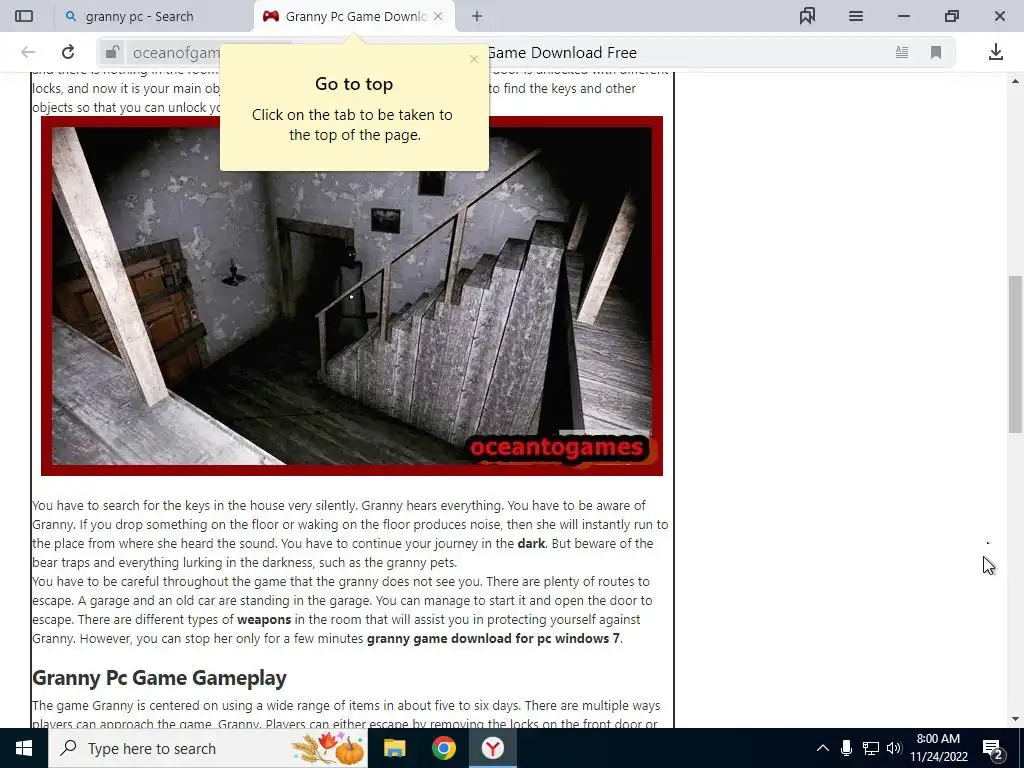Bookmark this page with the bookmark icon
The width and height of the screenshot is (1024, 768).
point(936,52)
